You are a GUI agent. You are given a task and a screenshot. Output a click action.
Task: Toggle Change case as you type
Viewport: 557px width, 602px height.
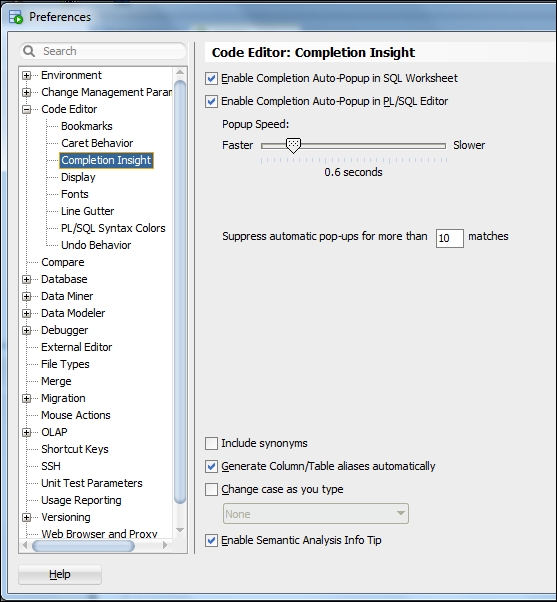point(211,490)
